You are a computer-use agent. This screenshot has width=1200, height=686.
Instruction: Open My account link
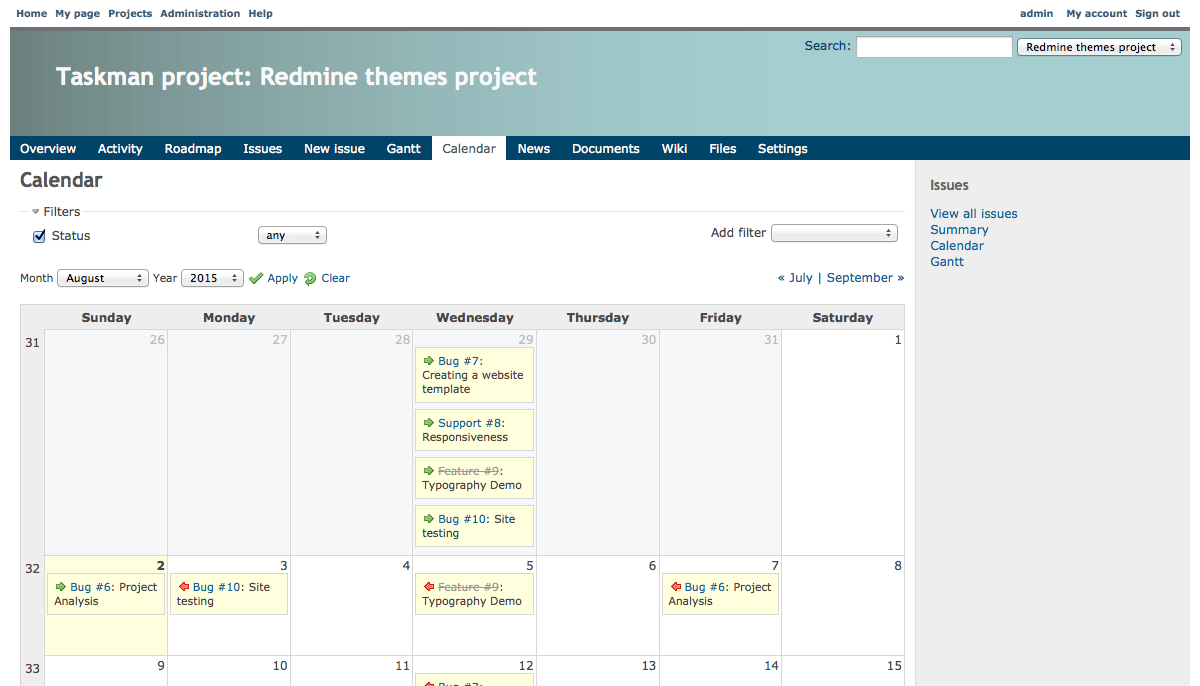point(1096,13)
